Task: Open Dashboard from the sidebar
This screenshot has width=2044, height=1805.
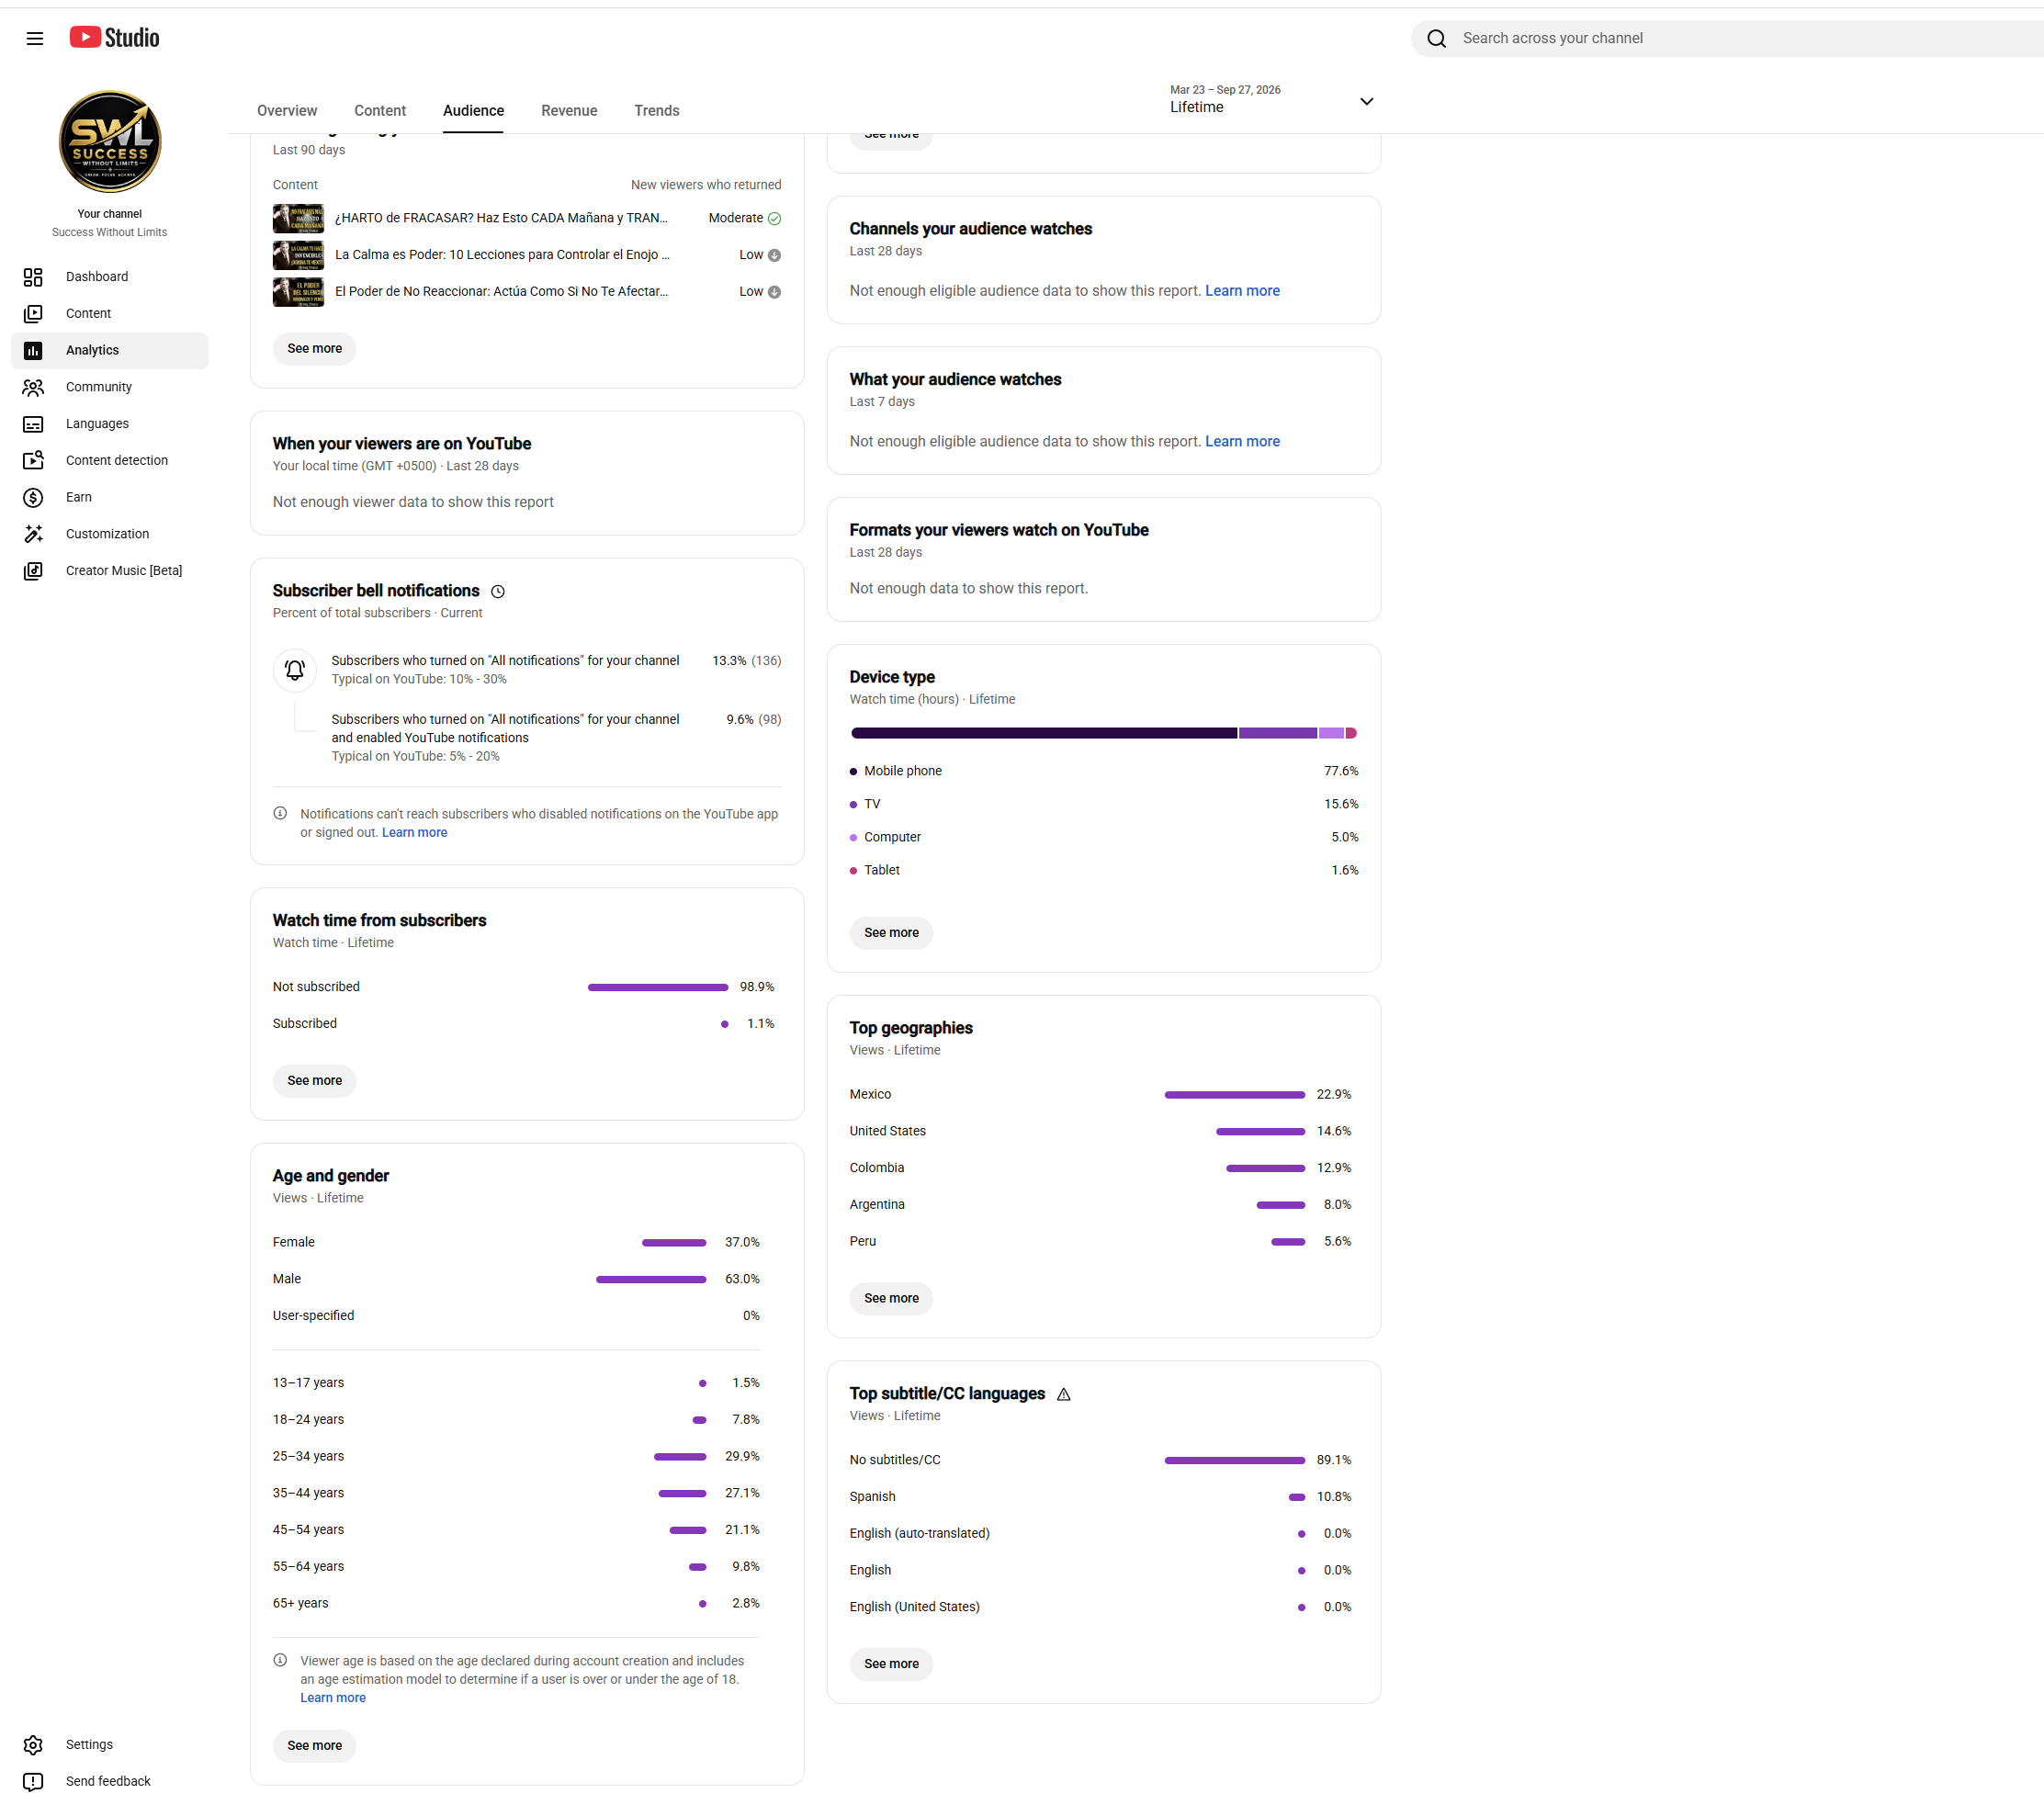Action: (x=109, y=277)
